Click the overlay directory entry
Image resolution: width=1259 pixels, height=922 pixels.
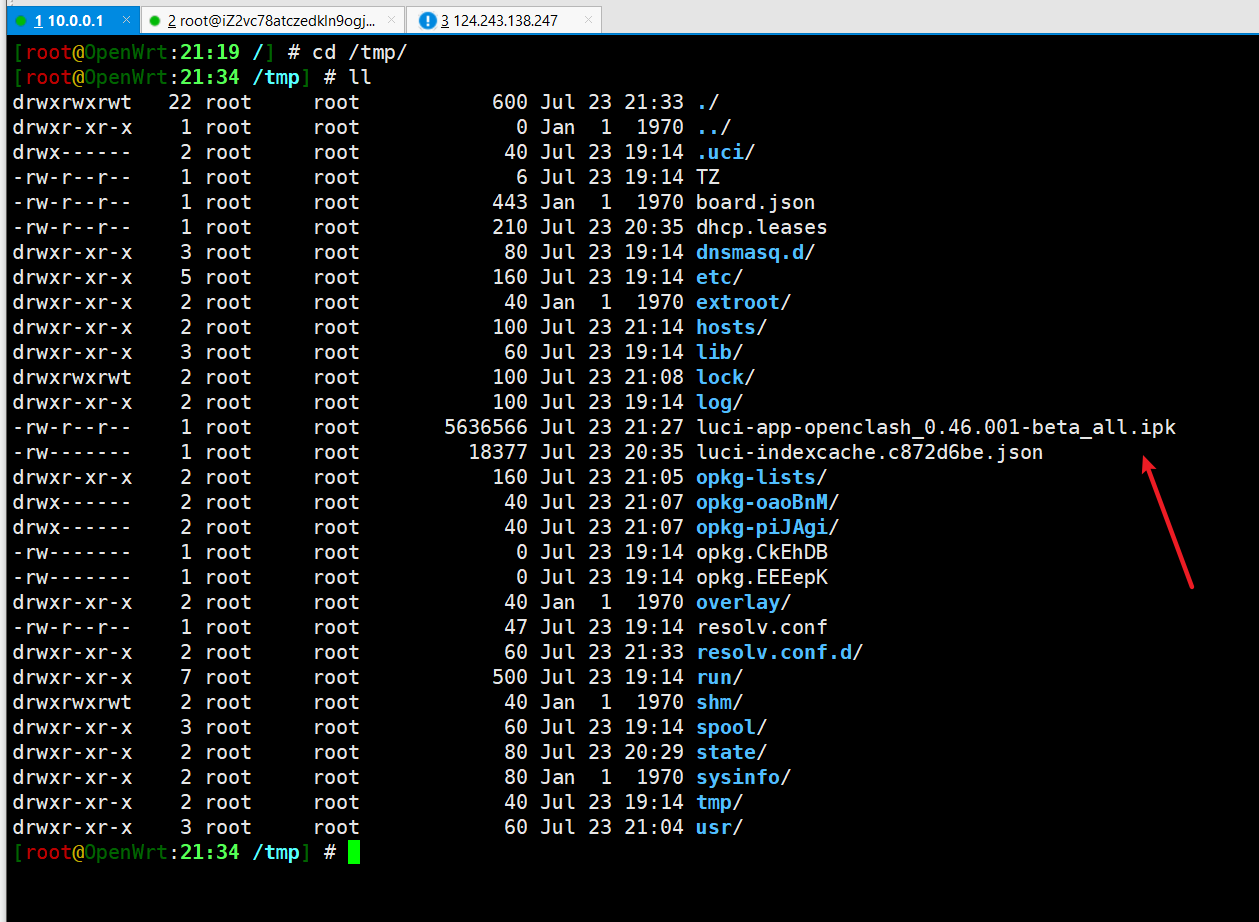(x=738, y=602)
